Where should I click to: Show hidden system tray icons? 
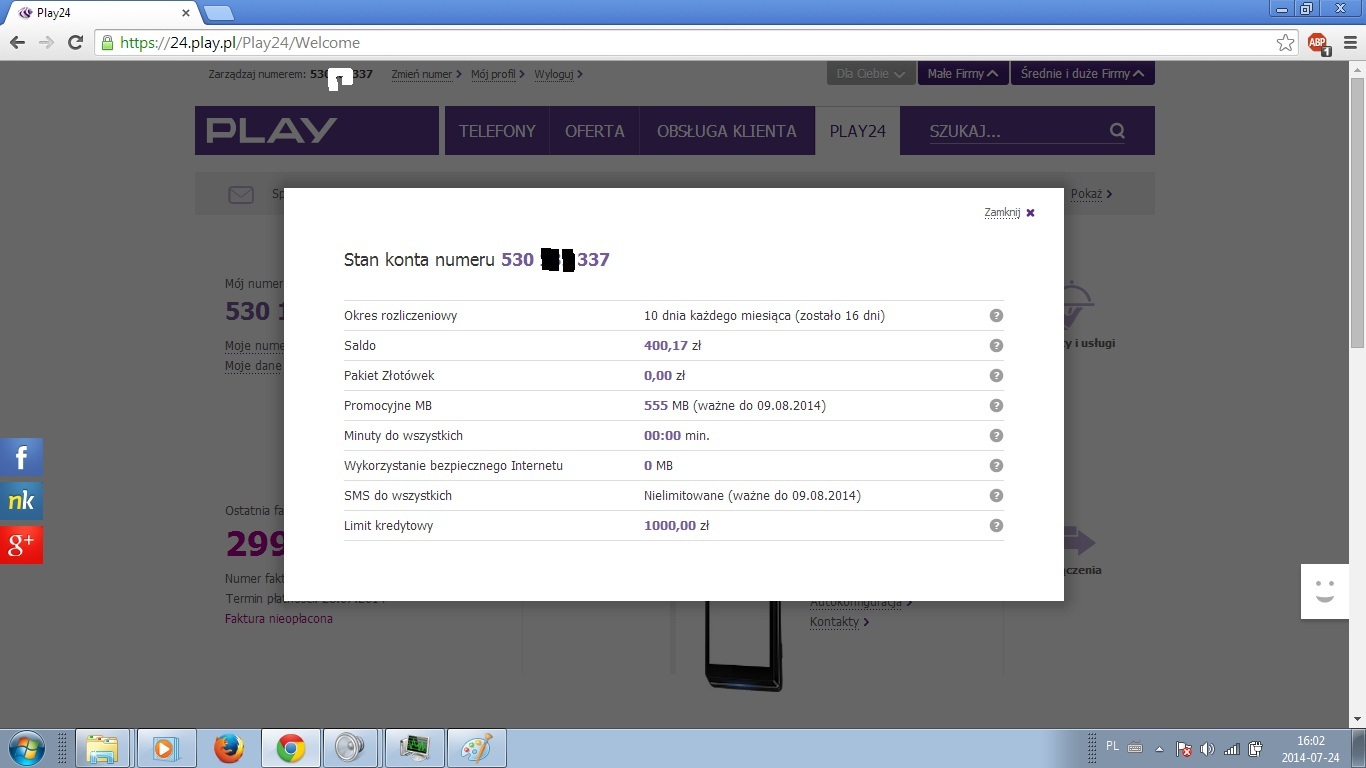[x=1160, y=748]
